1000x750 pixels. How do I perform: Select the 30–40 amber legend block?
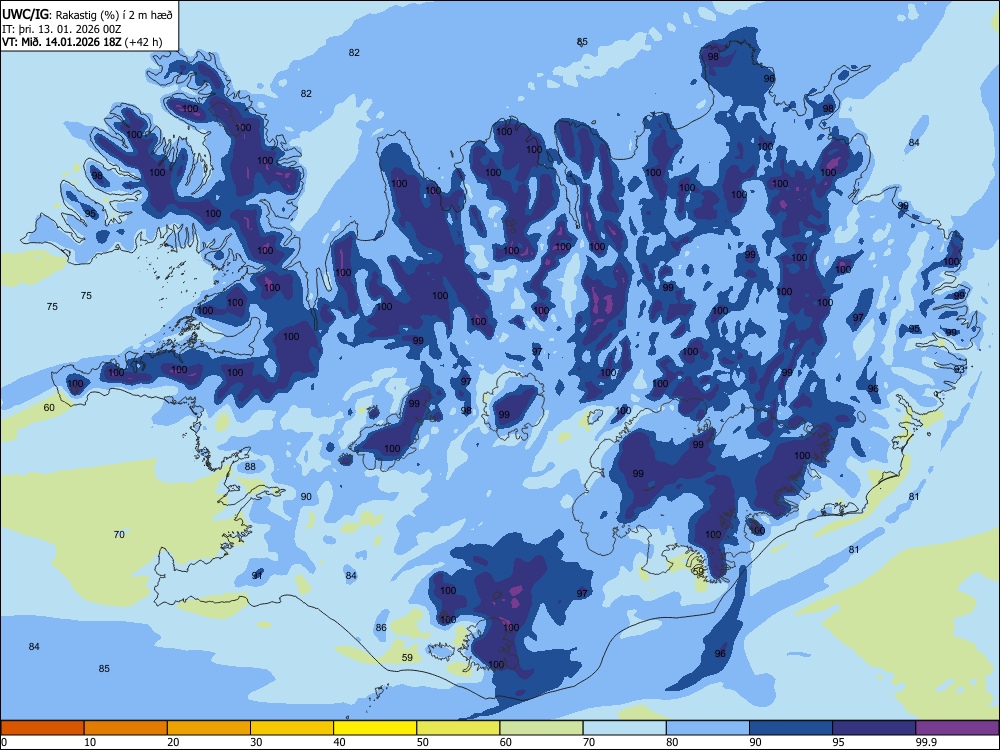pos(292,728)
